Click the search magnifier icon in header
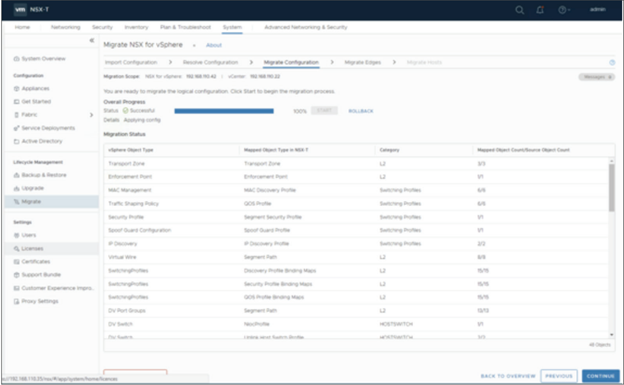 click(x=519, y=10)
